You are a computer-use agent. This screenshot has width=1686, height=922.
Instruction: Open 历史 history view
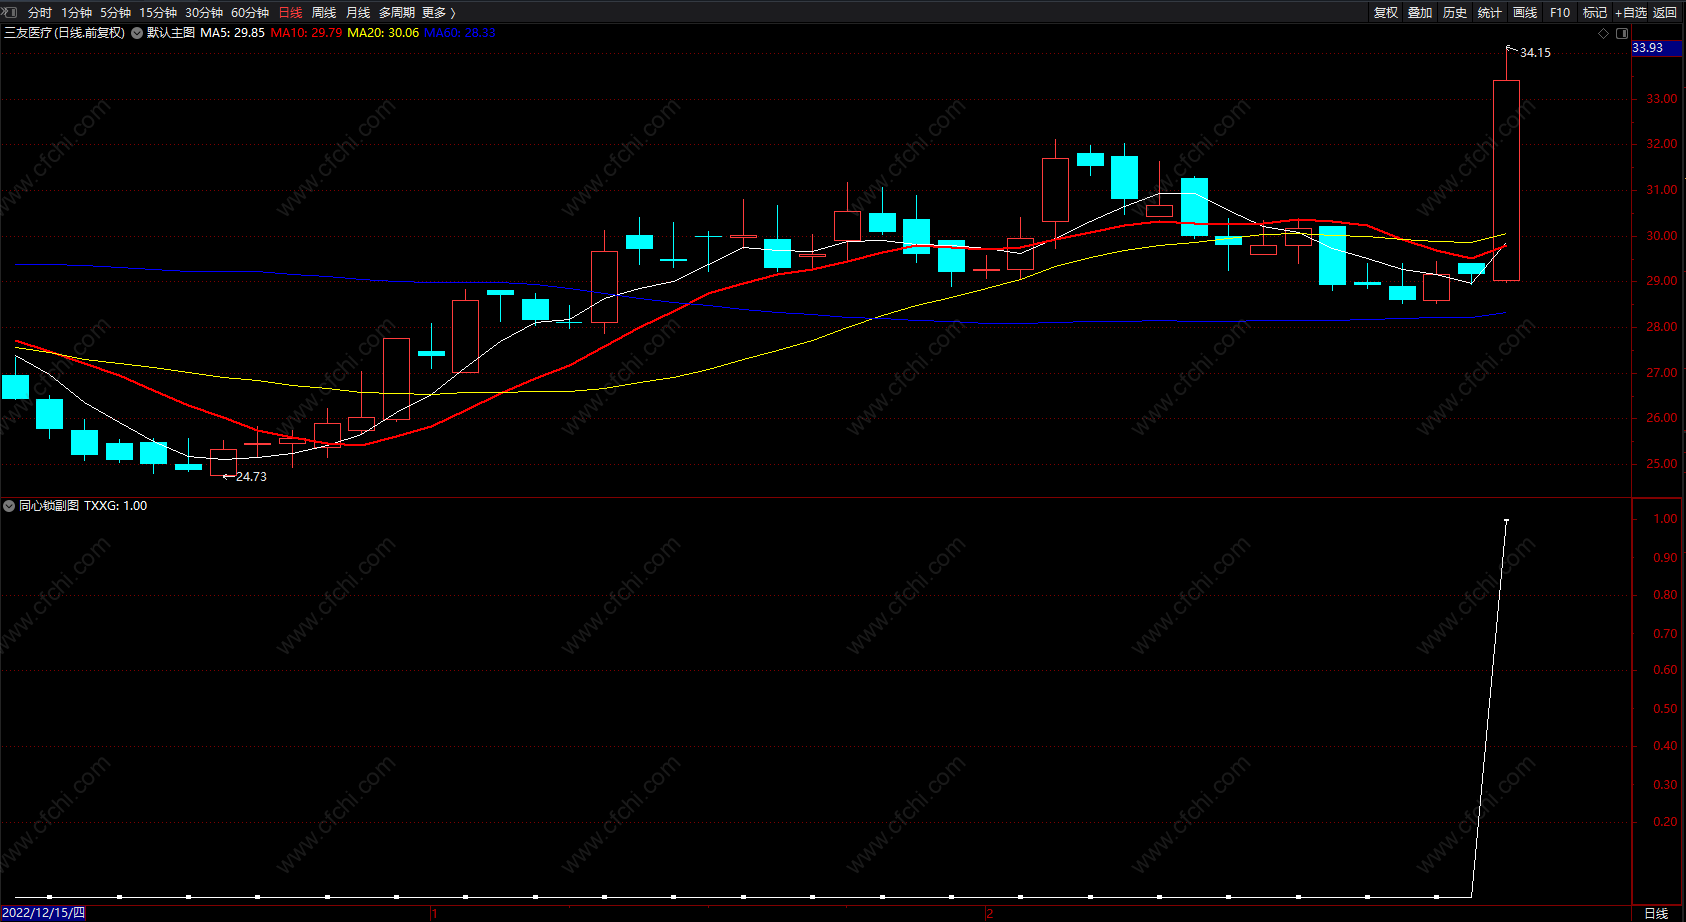coord(1455,13)
